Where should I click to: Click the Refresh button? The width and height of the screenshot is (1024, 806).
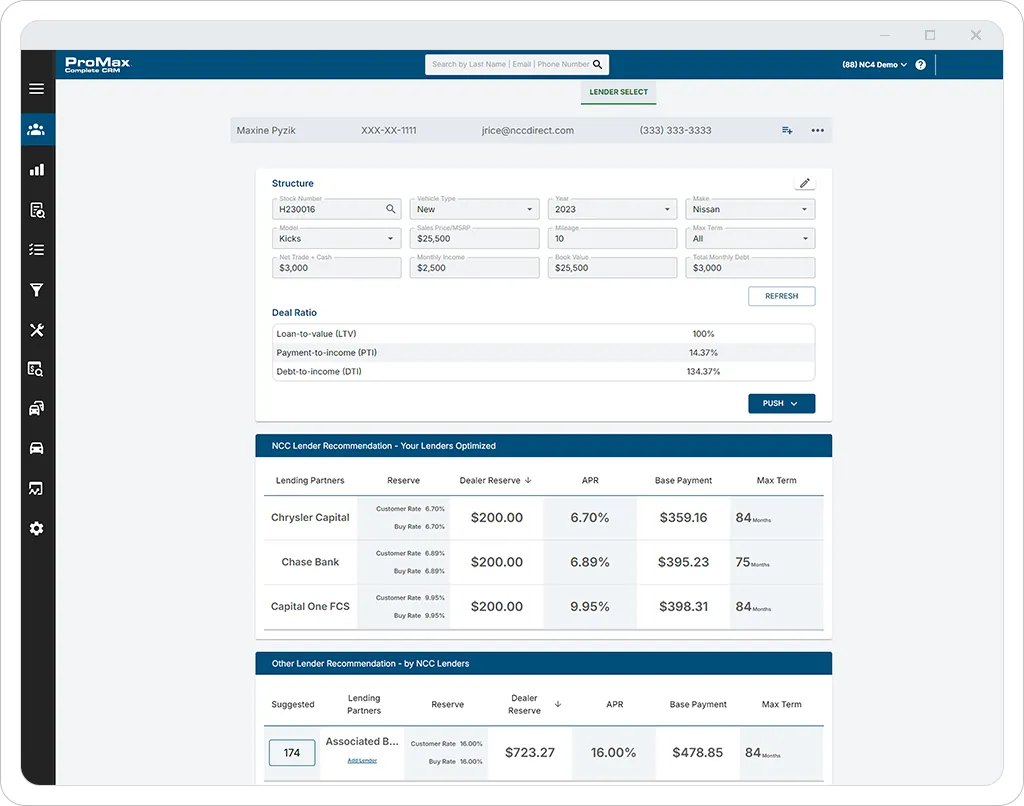click(x=781, y=296)
